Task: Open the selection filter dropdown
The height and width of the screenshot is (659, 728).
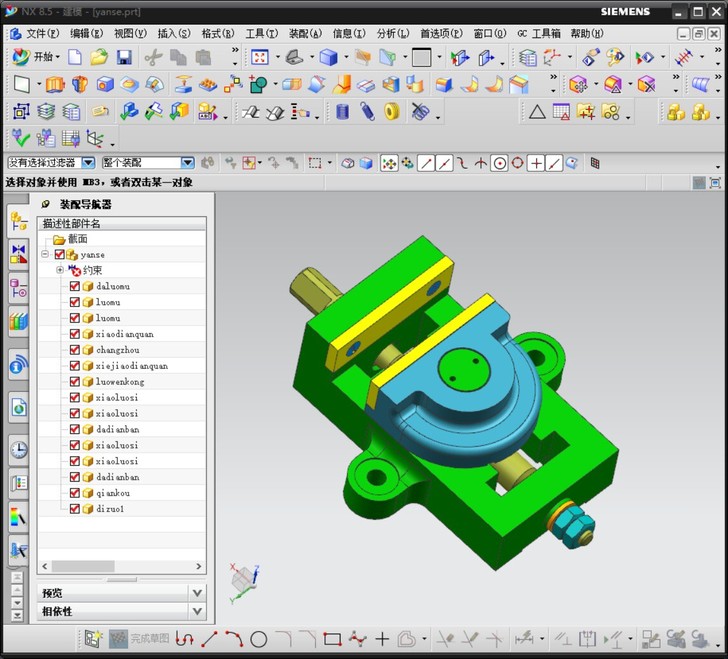Action: click(88, 163)
